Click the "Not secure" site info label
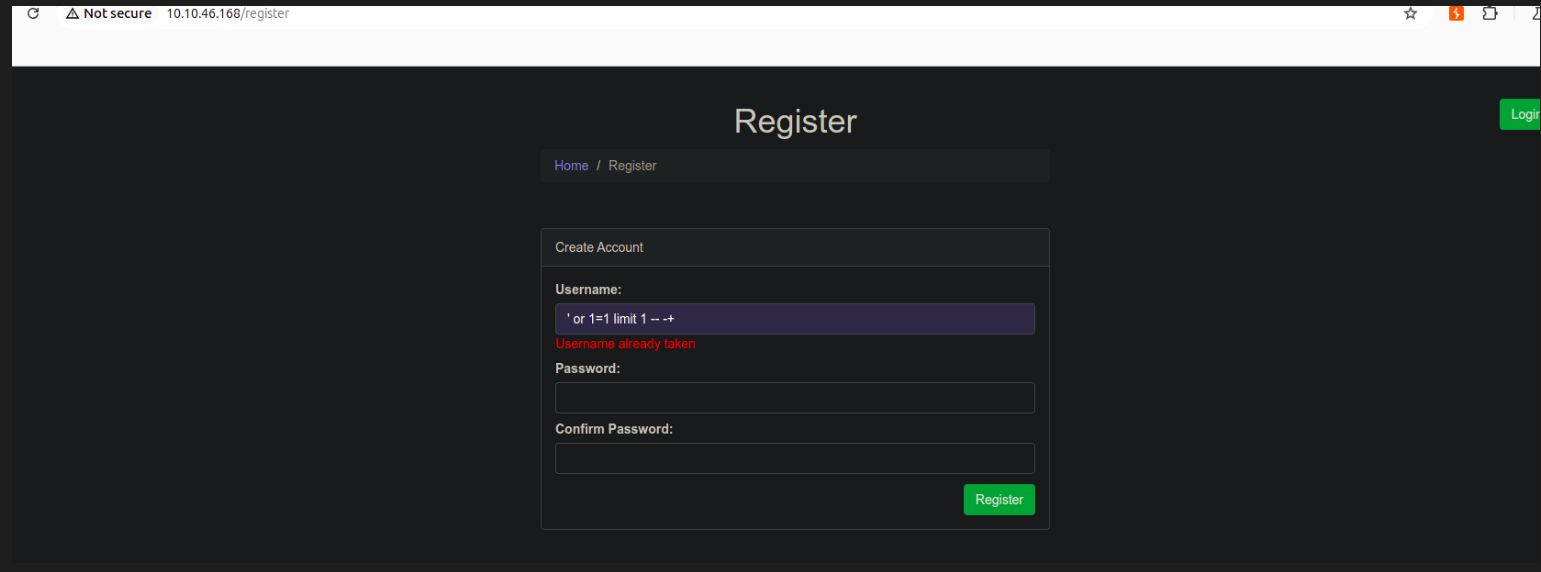Image resolution: width=1541 pixels, height=572 pixels. point(117,14)
